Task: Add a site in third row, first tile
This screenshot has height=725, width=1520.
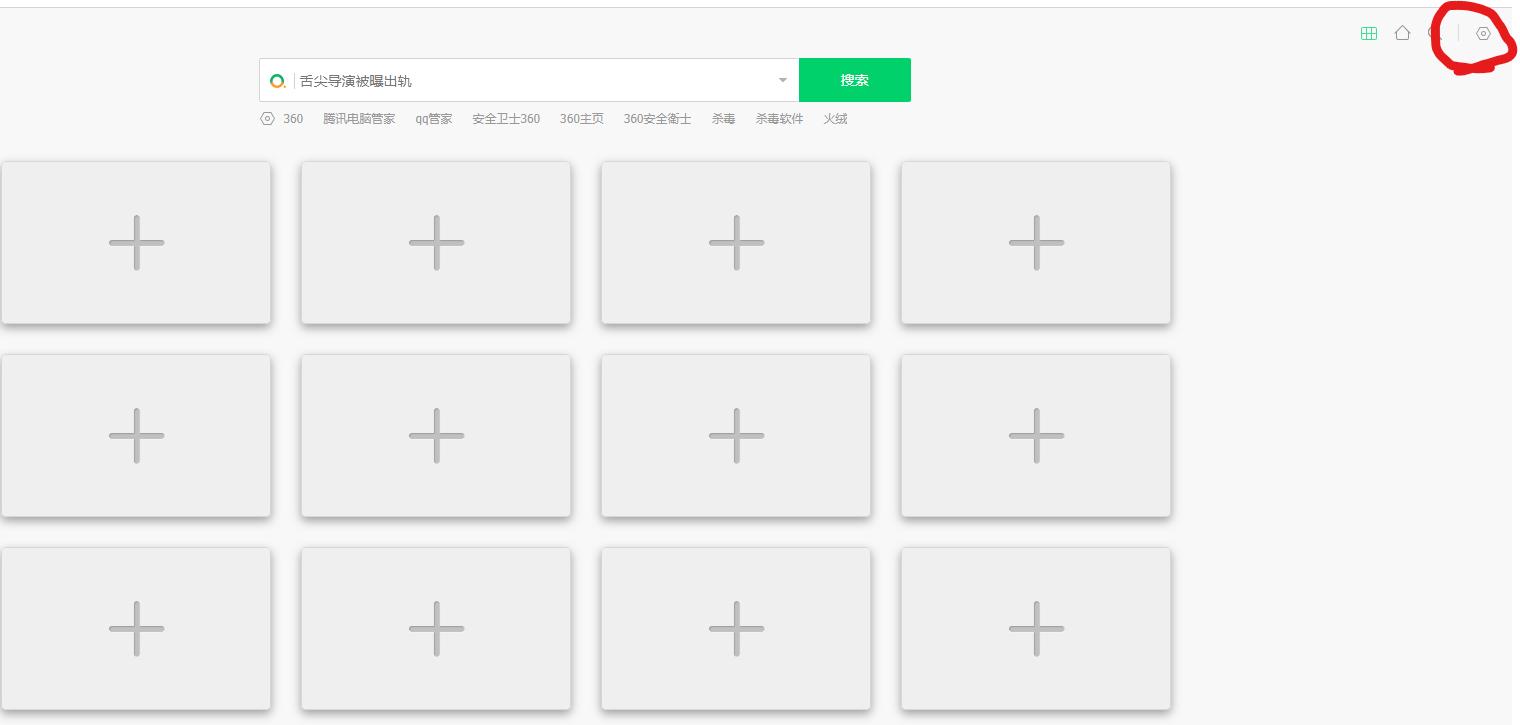Action: pyautogui.click(x=136, y=628)
